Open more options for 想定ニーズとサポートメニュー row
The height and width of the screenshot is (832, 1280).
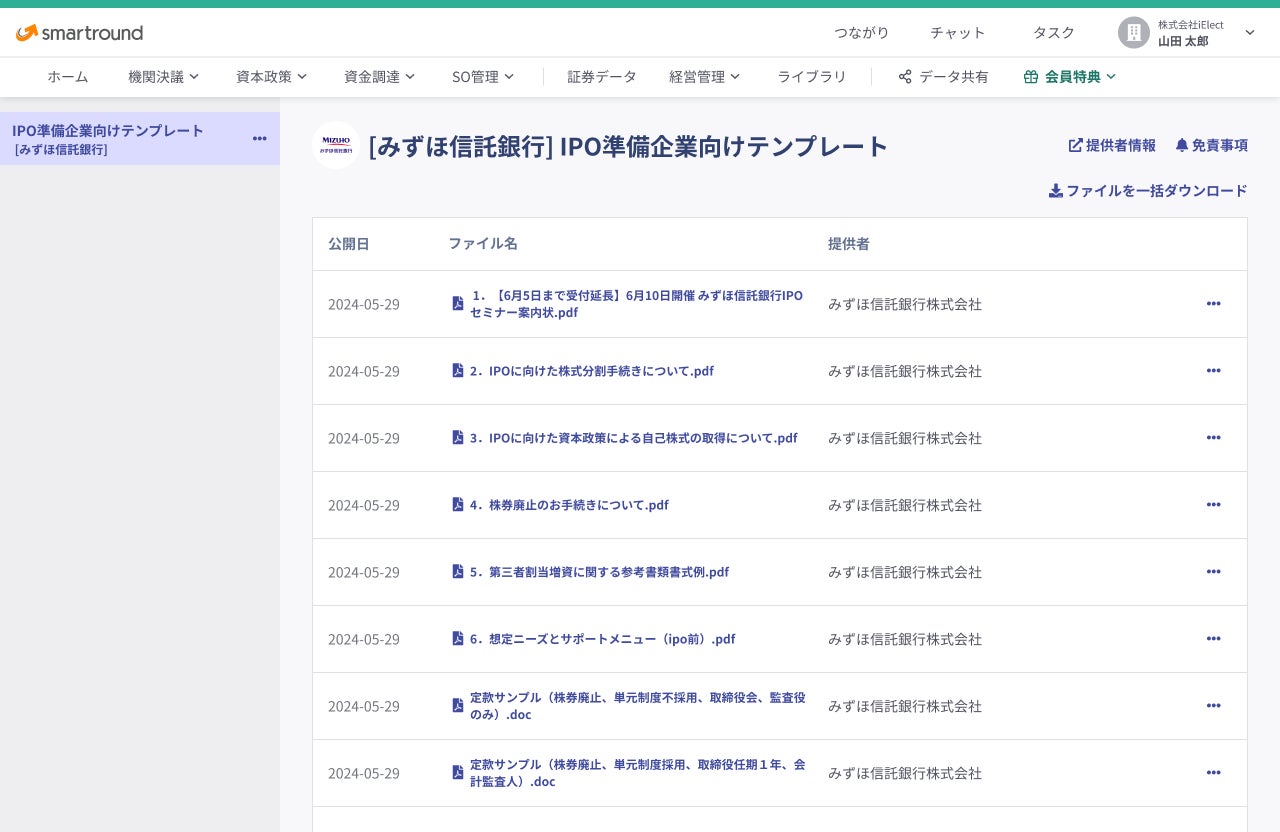[1213, 639]
